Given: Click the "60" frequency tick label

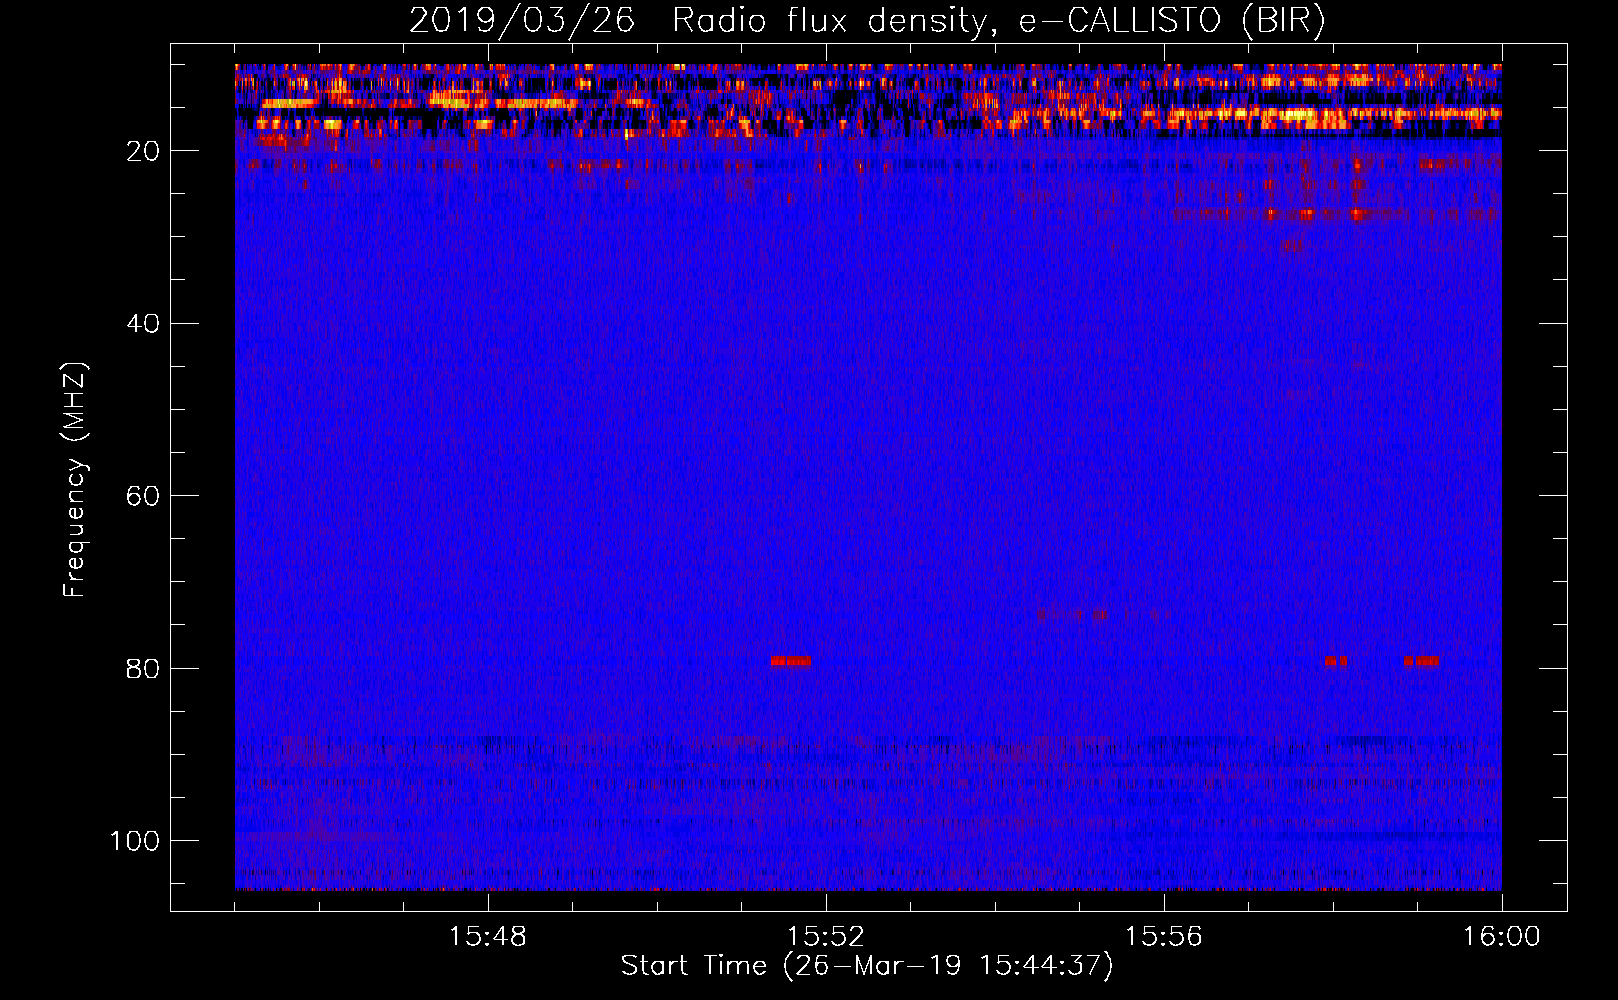Looking at the screenshot, I should (x=144, y=496).
